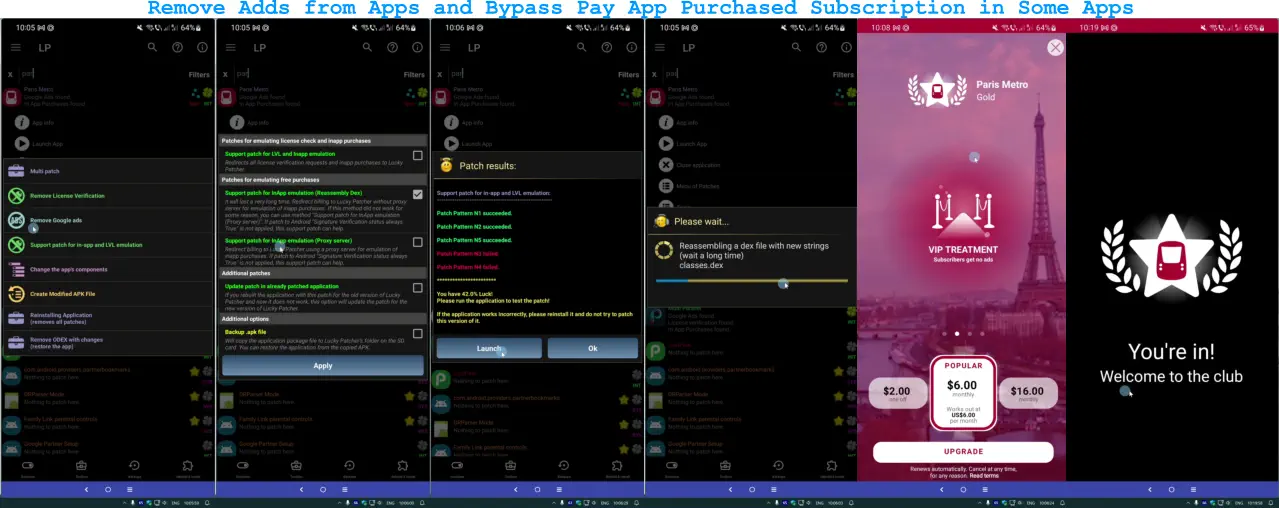Choose Remove License Verification
This screenshot has height=508, width=1279.
coord(109,196)
